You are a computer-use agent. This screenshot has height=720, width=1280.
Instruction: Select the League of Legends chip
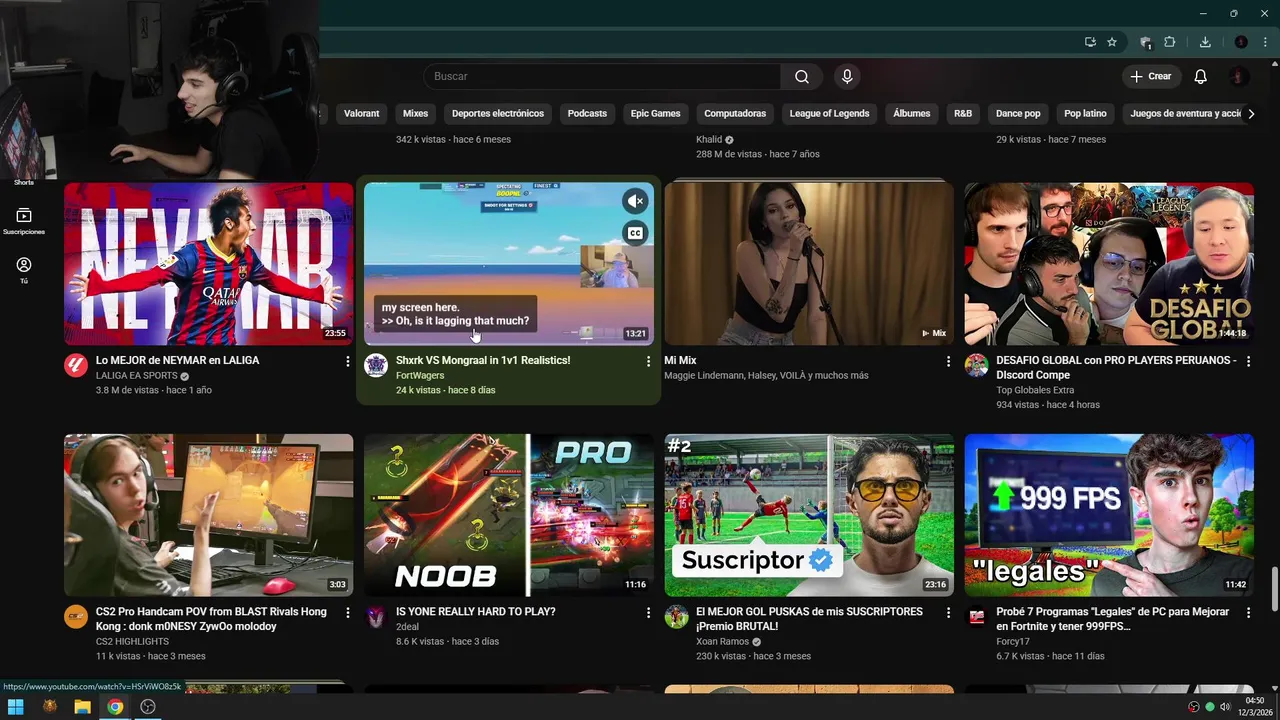(x=829, y=114)
